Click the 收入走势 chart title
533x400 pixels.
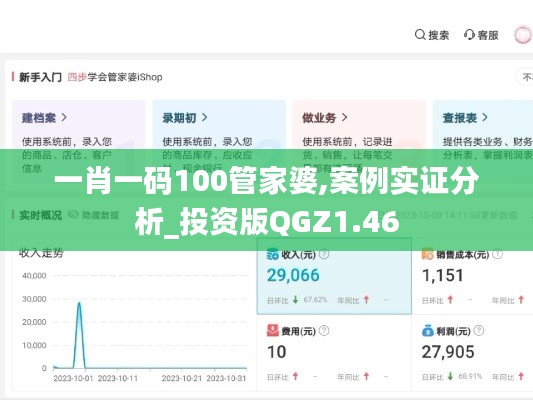pyautogui.click(x=41, y=253)
